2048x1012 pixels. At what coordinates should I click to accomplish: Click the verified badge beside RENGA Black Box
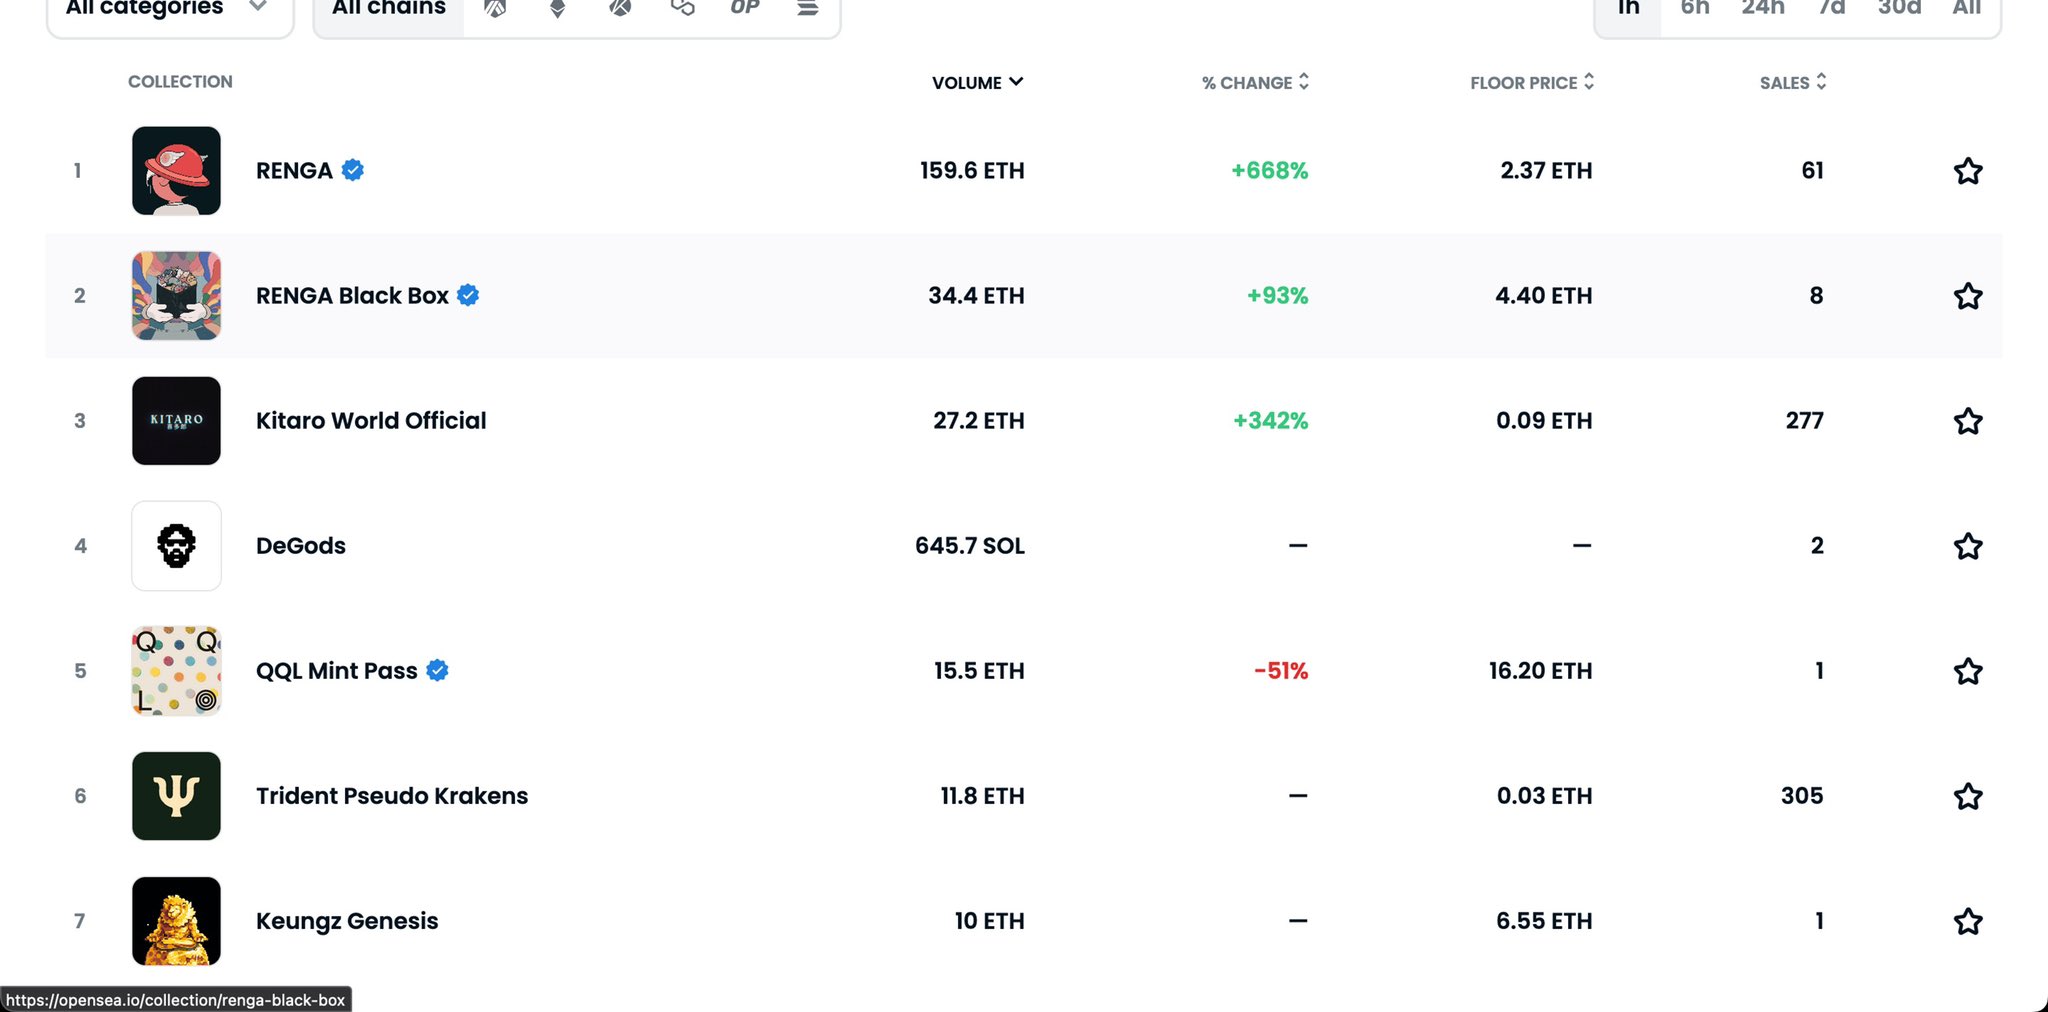(x=468, y=295)
